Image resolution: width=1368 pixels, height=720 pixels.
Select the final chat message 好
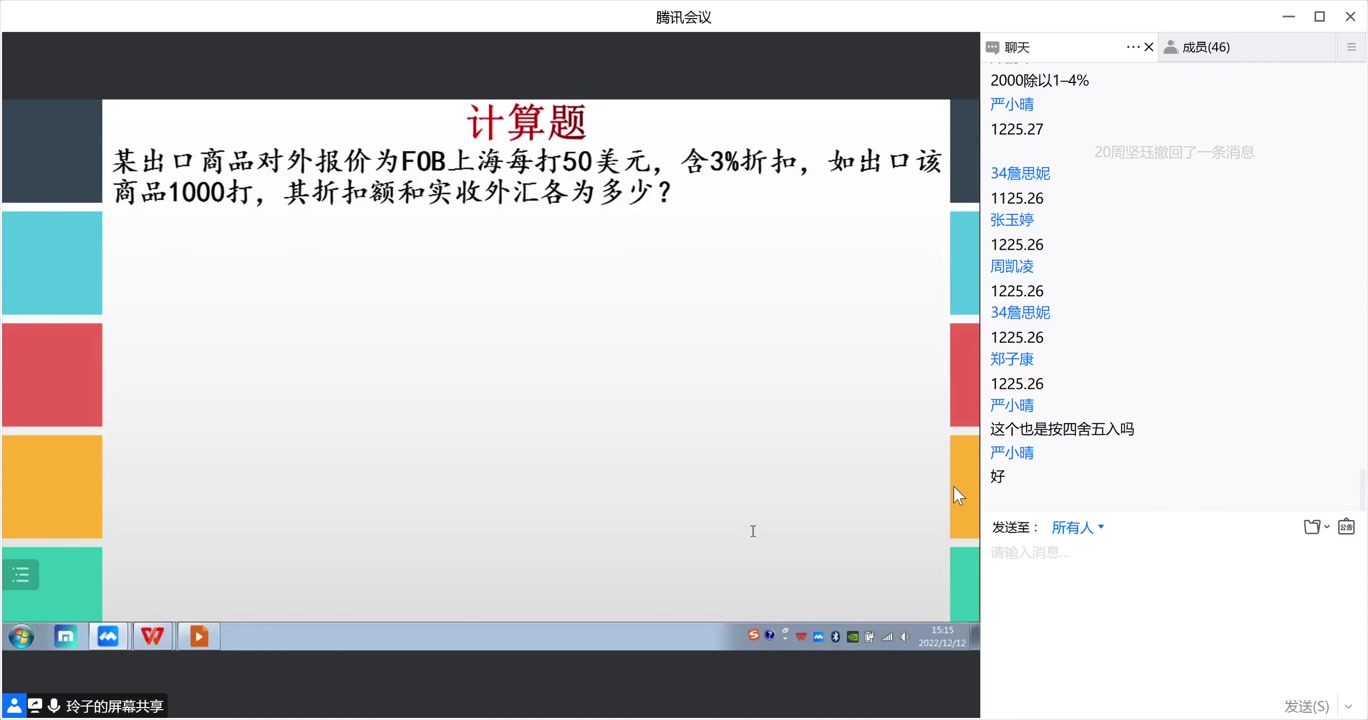[998, 476]
